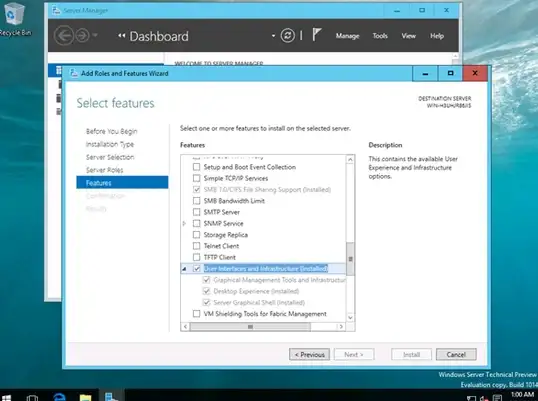The image size is (538, 401).
Task: Check the TFTP Client checkbox
Action: click(196, 257)
